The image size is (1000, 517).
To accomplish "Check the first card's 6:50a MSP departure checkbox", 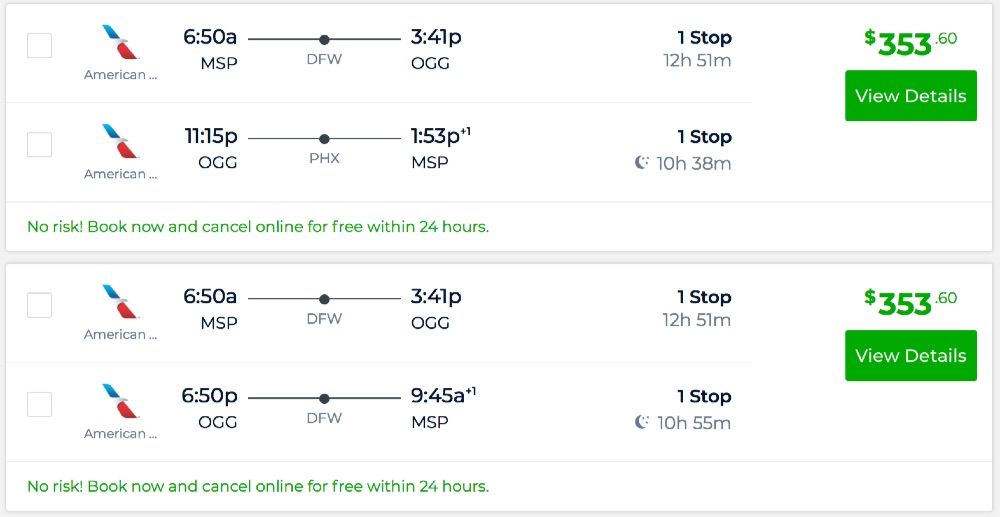I will click(x=39, y=45).
